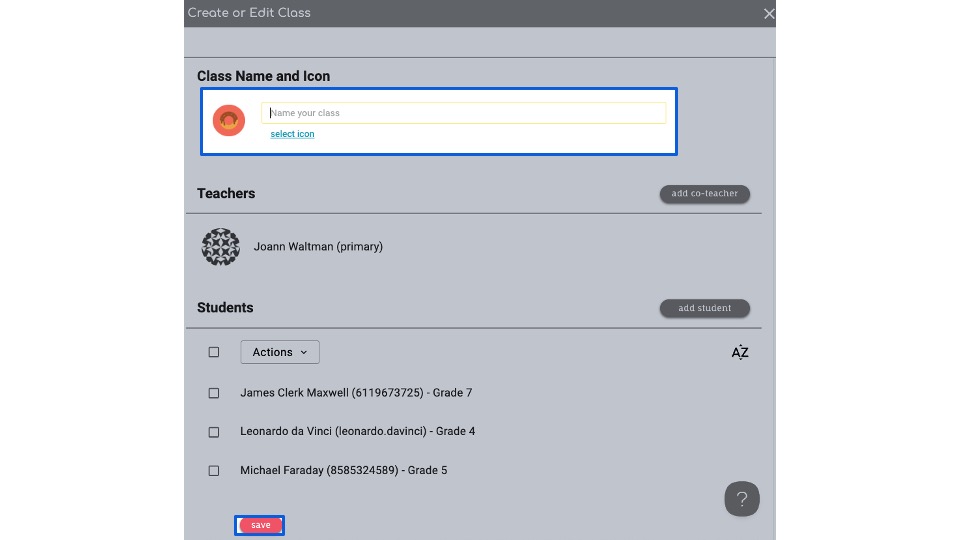Open the help question mark button
Viewport: 960px width, 540px height.
click(742, 499)
